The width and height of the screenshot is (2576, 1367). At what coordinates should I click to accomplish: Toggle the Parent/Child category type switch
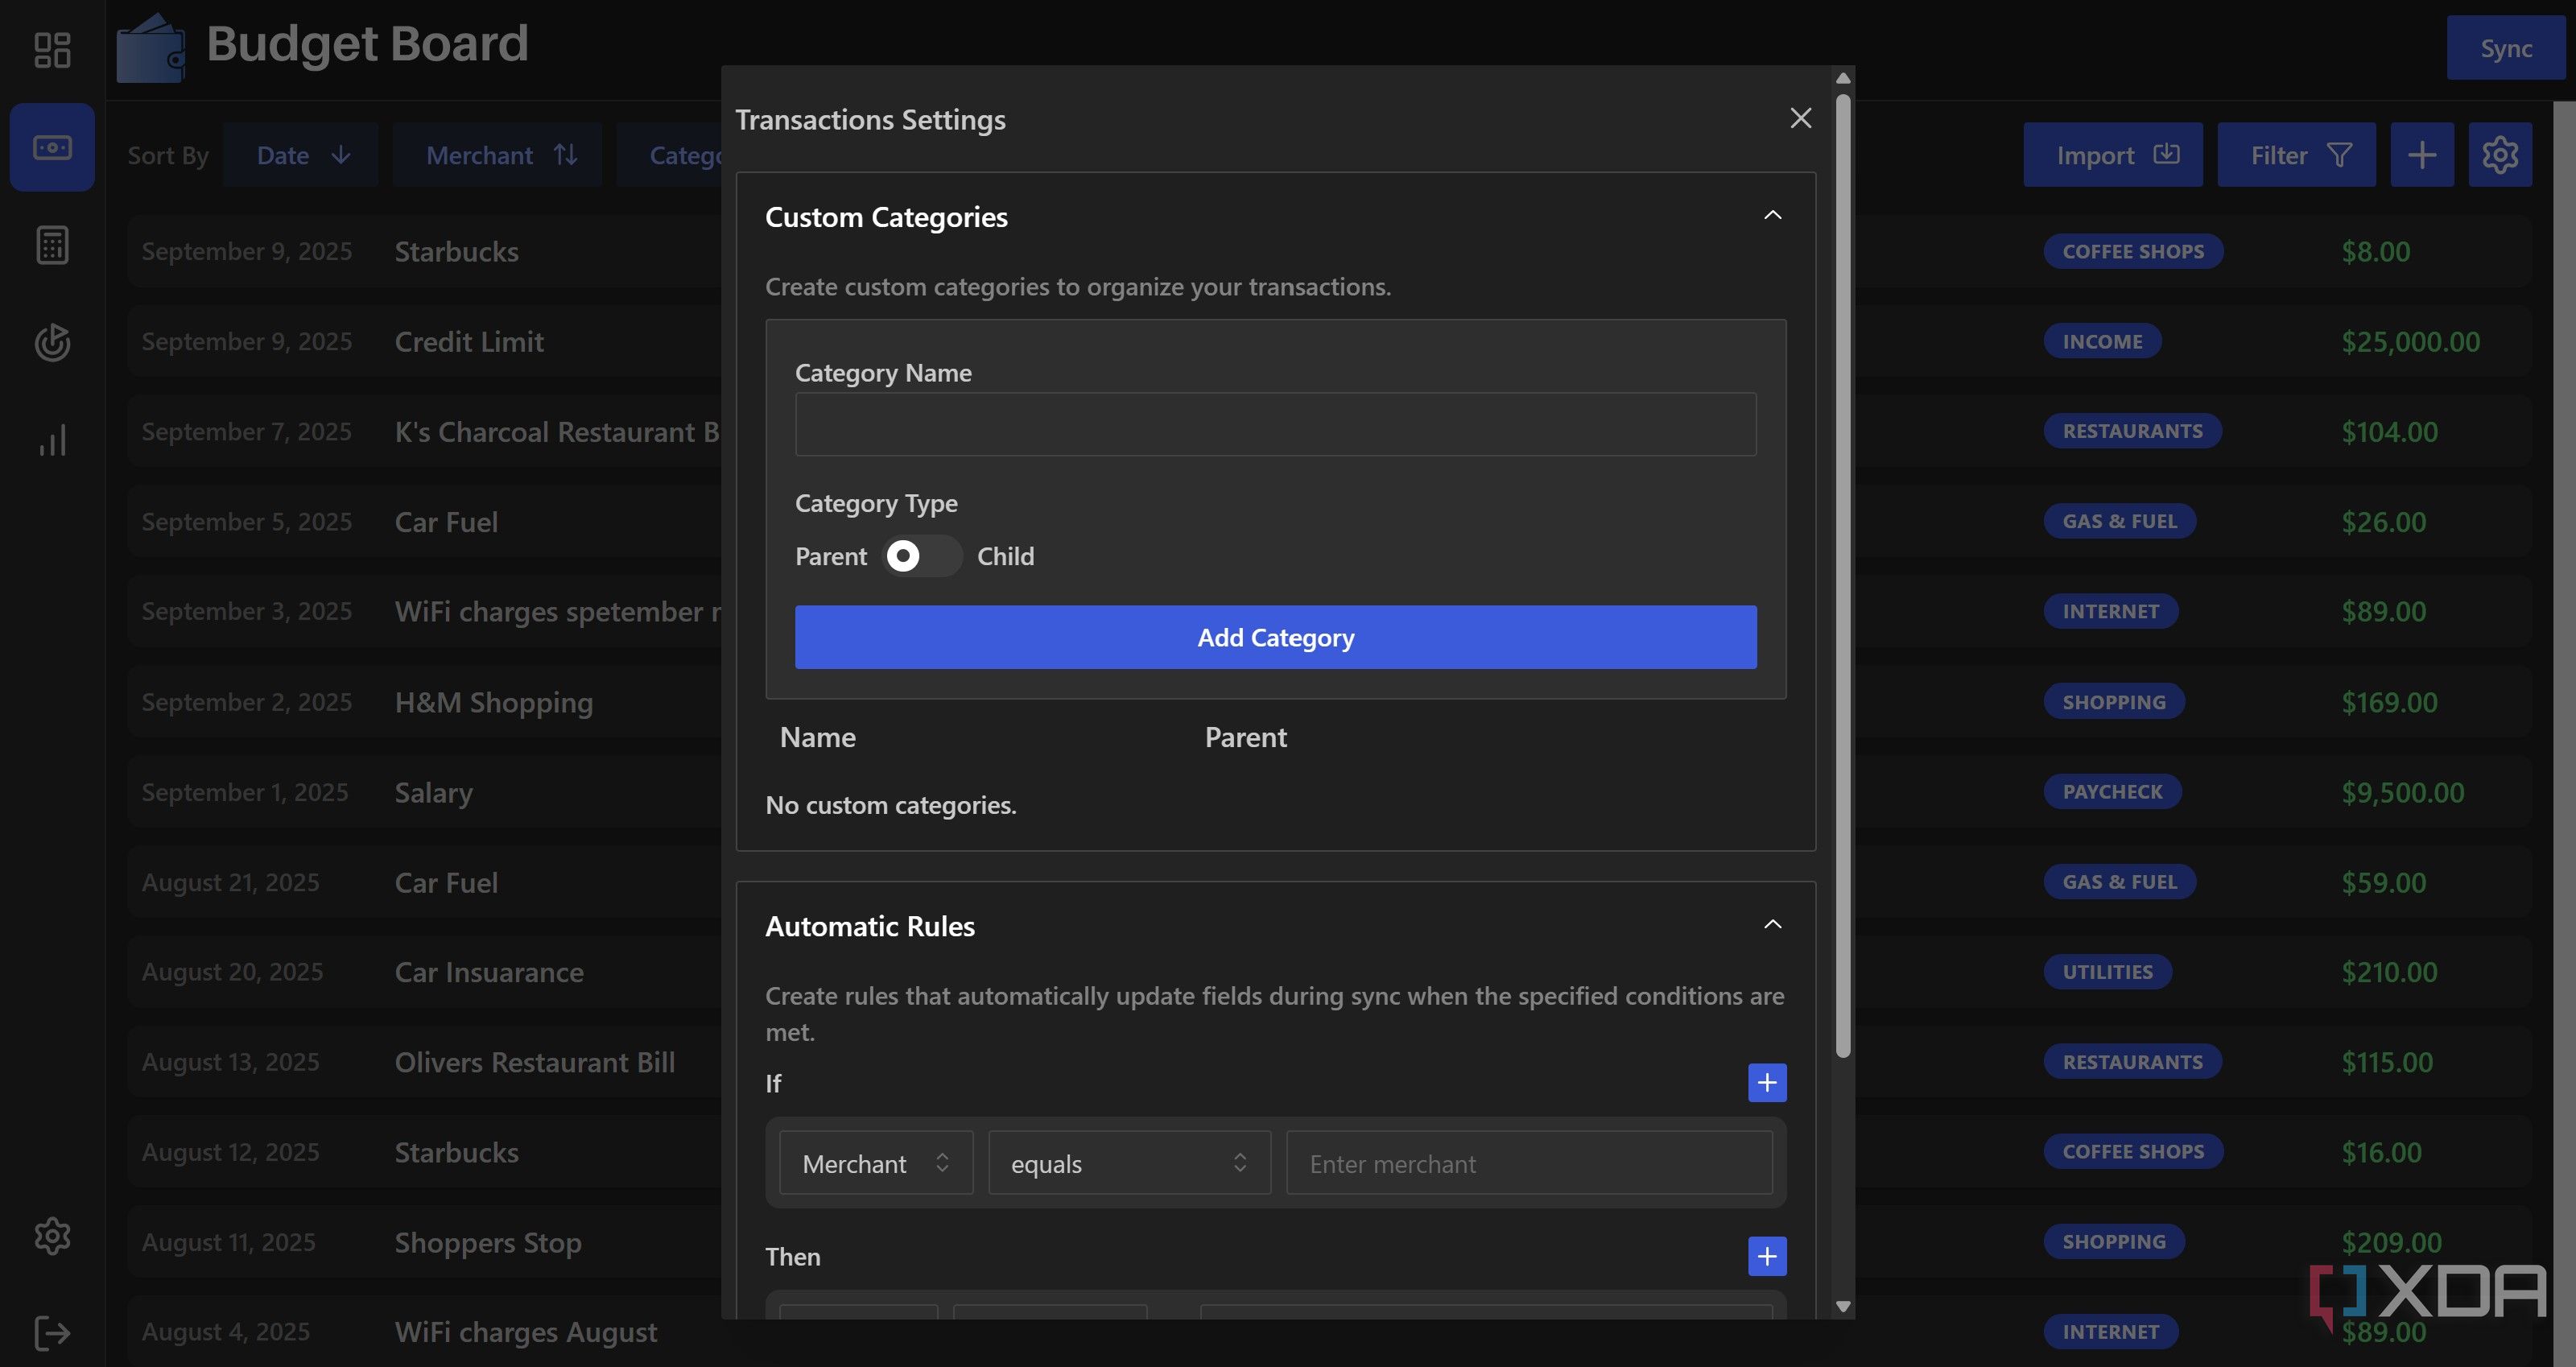922,556
